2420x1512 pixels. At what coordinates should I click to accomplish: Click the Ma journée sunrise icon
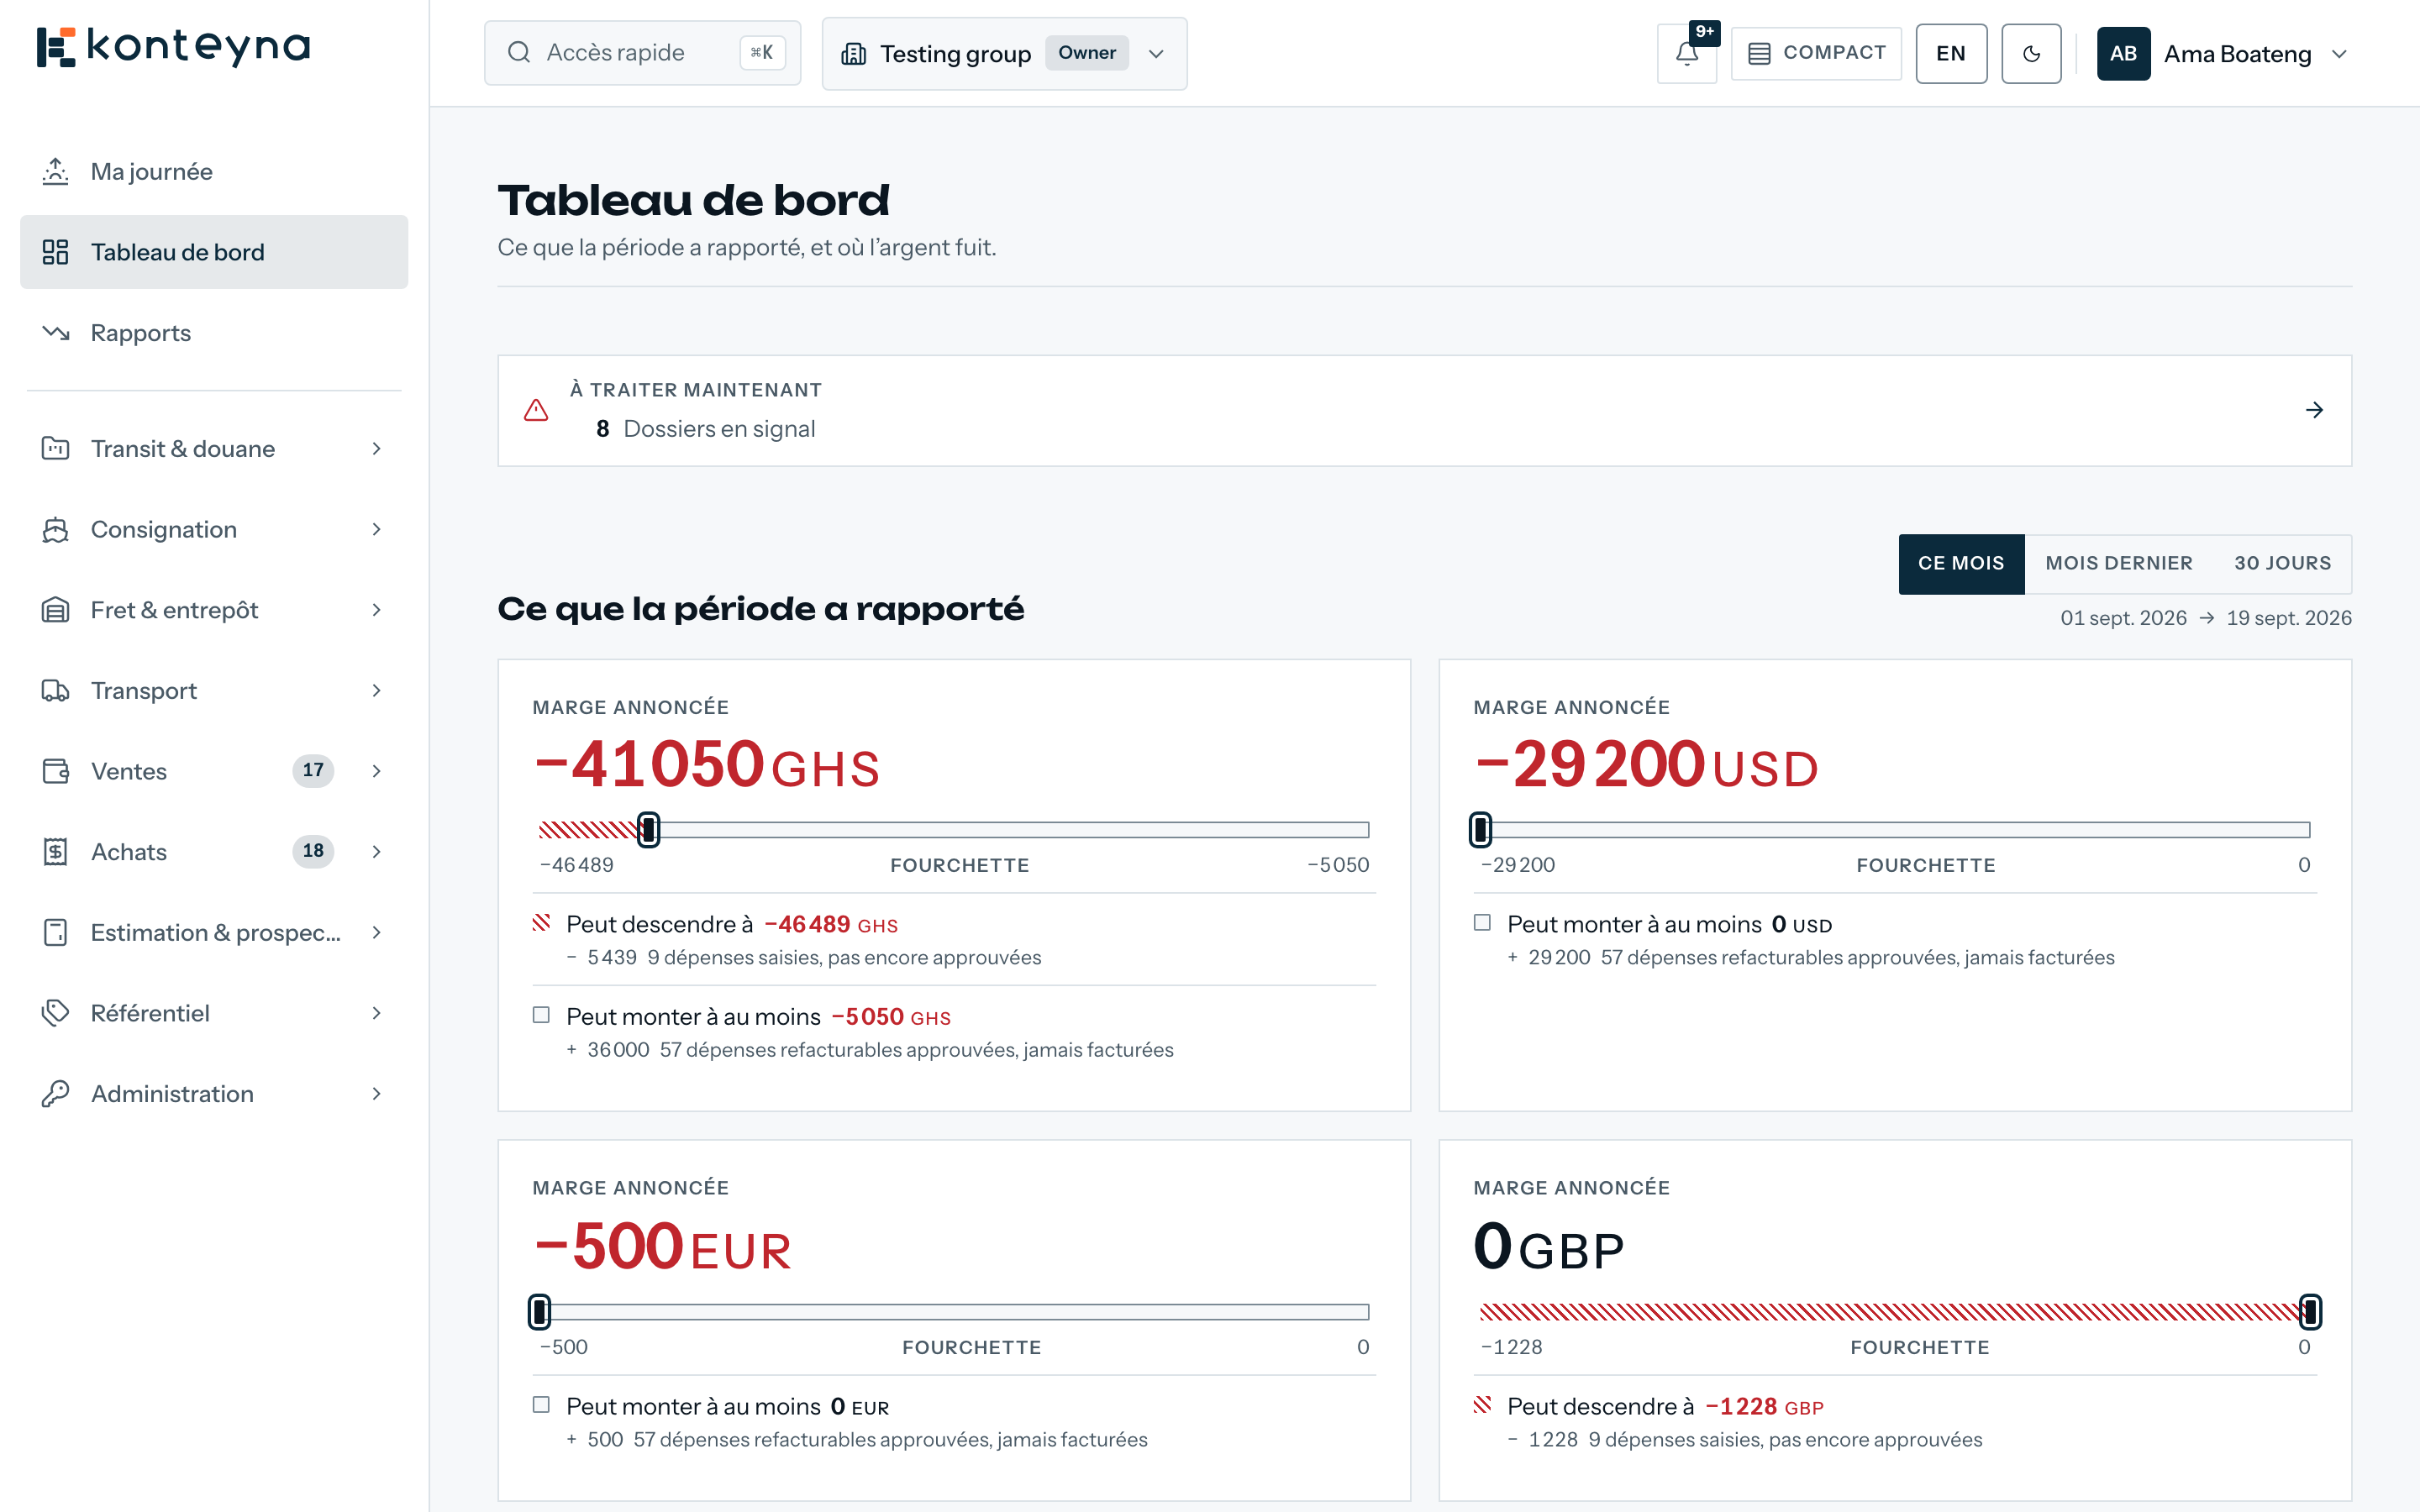click(x=56, y=171)
